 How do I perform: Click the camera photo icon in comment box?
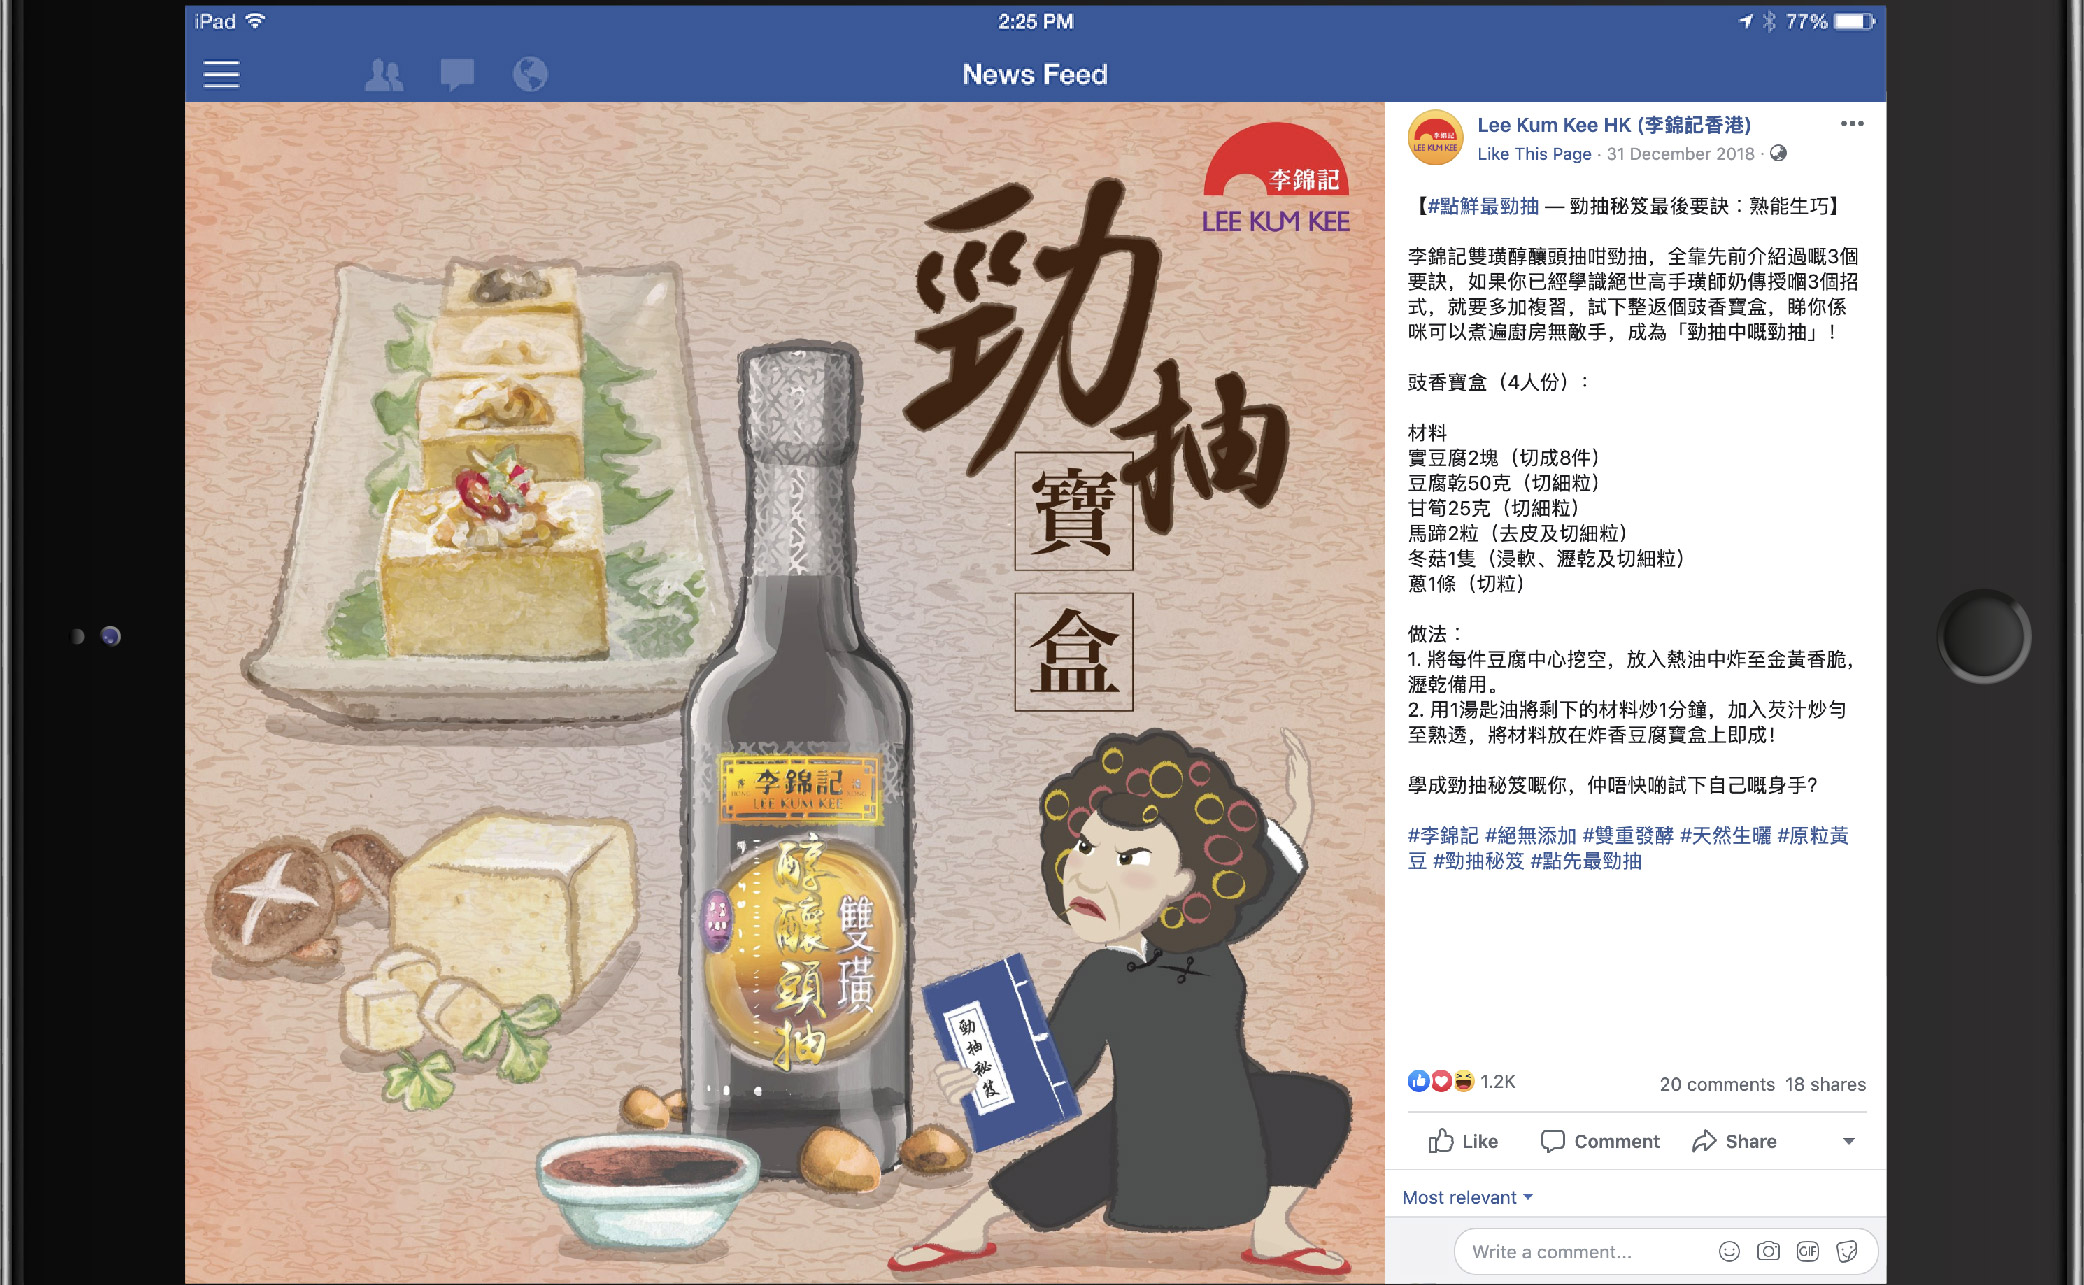coord(1768,1251)
